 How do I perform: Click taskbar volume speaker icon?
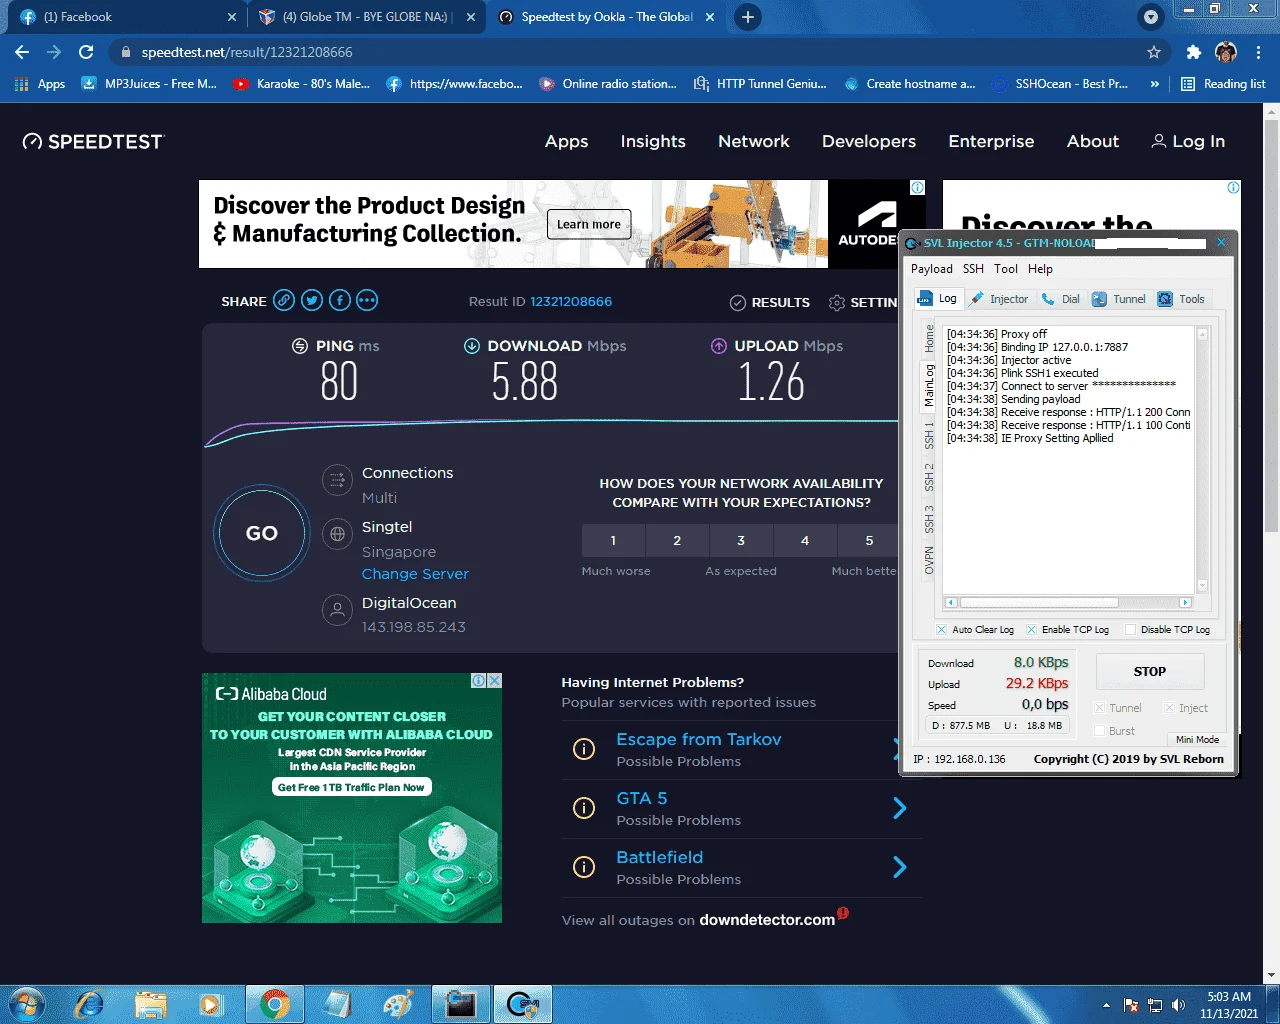click(x=1178, y=1005)
